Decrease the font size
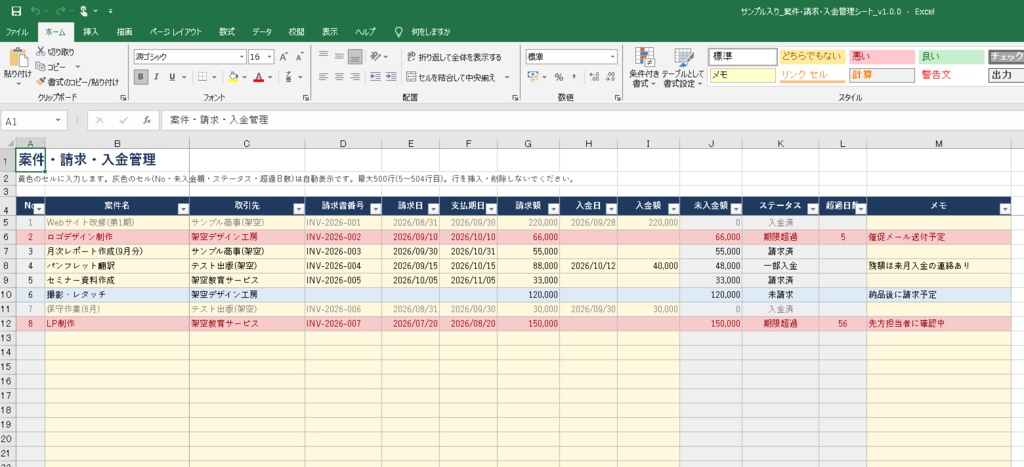1024x467 pixels. tap(299, 57)
